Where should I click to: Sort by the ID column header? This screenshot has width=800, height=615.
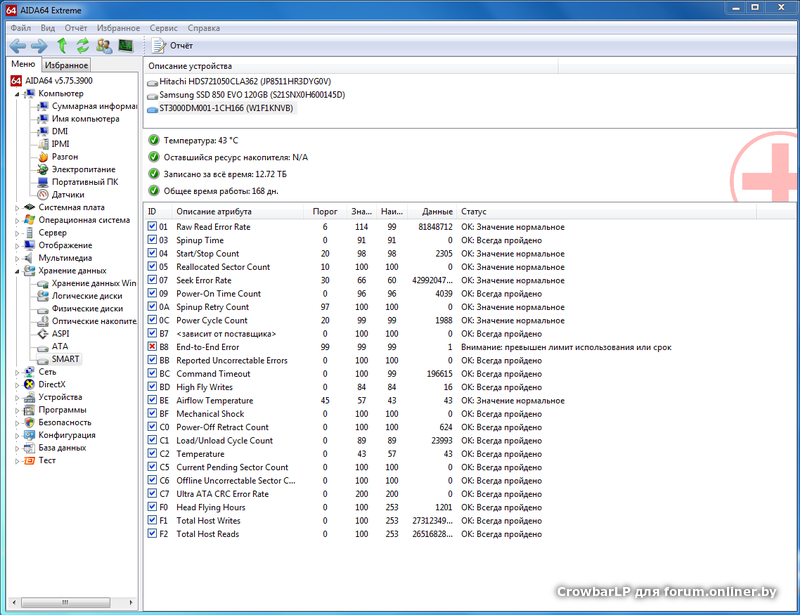click(x=158, y=211)
